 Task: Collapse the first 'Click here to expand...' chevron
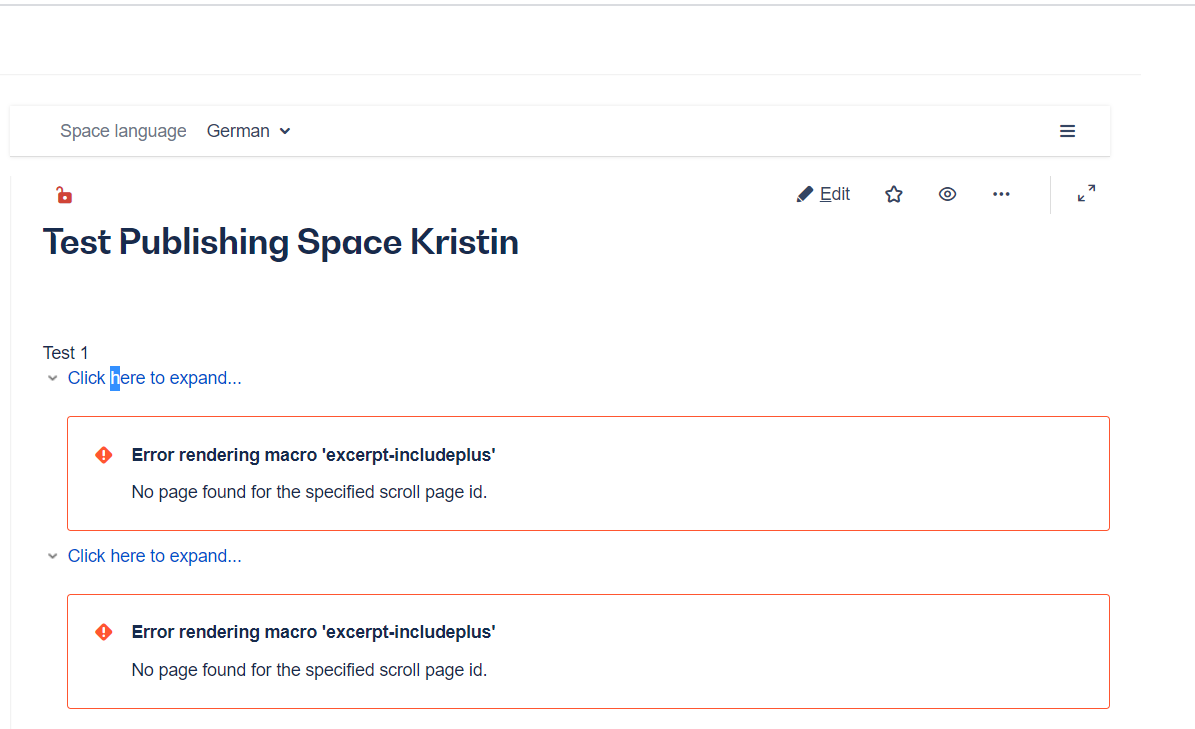coord(53,378)
